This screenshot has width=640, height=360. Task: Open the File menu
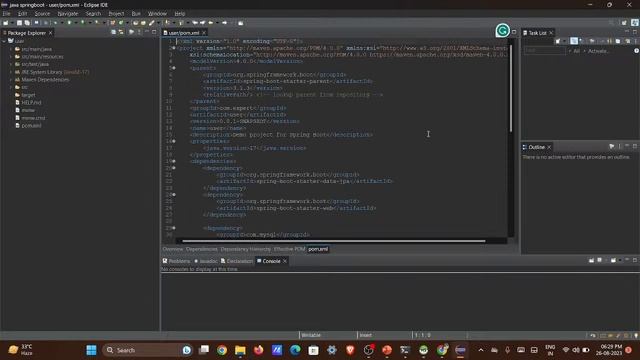(x=6, y=13)
